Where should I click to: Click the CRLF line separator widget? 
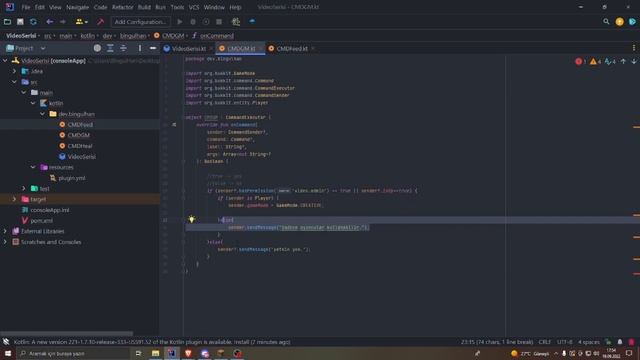click(544, 342)
